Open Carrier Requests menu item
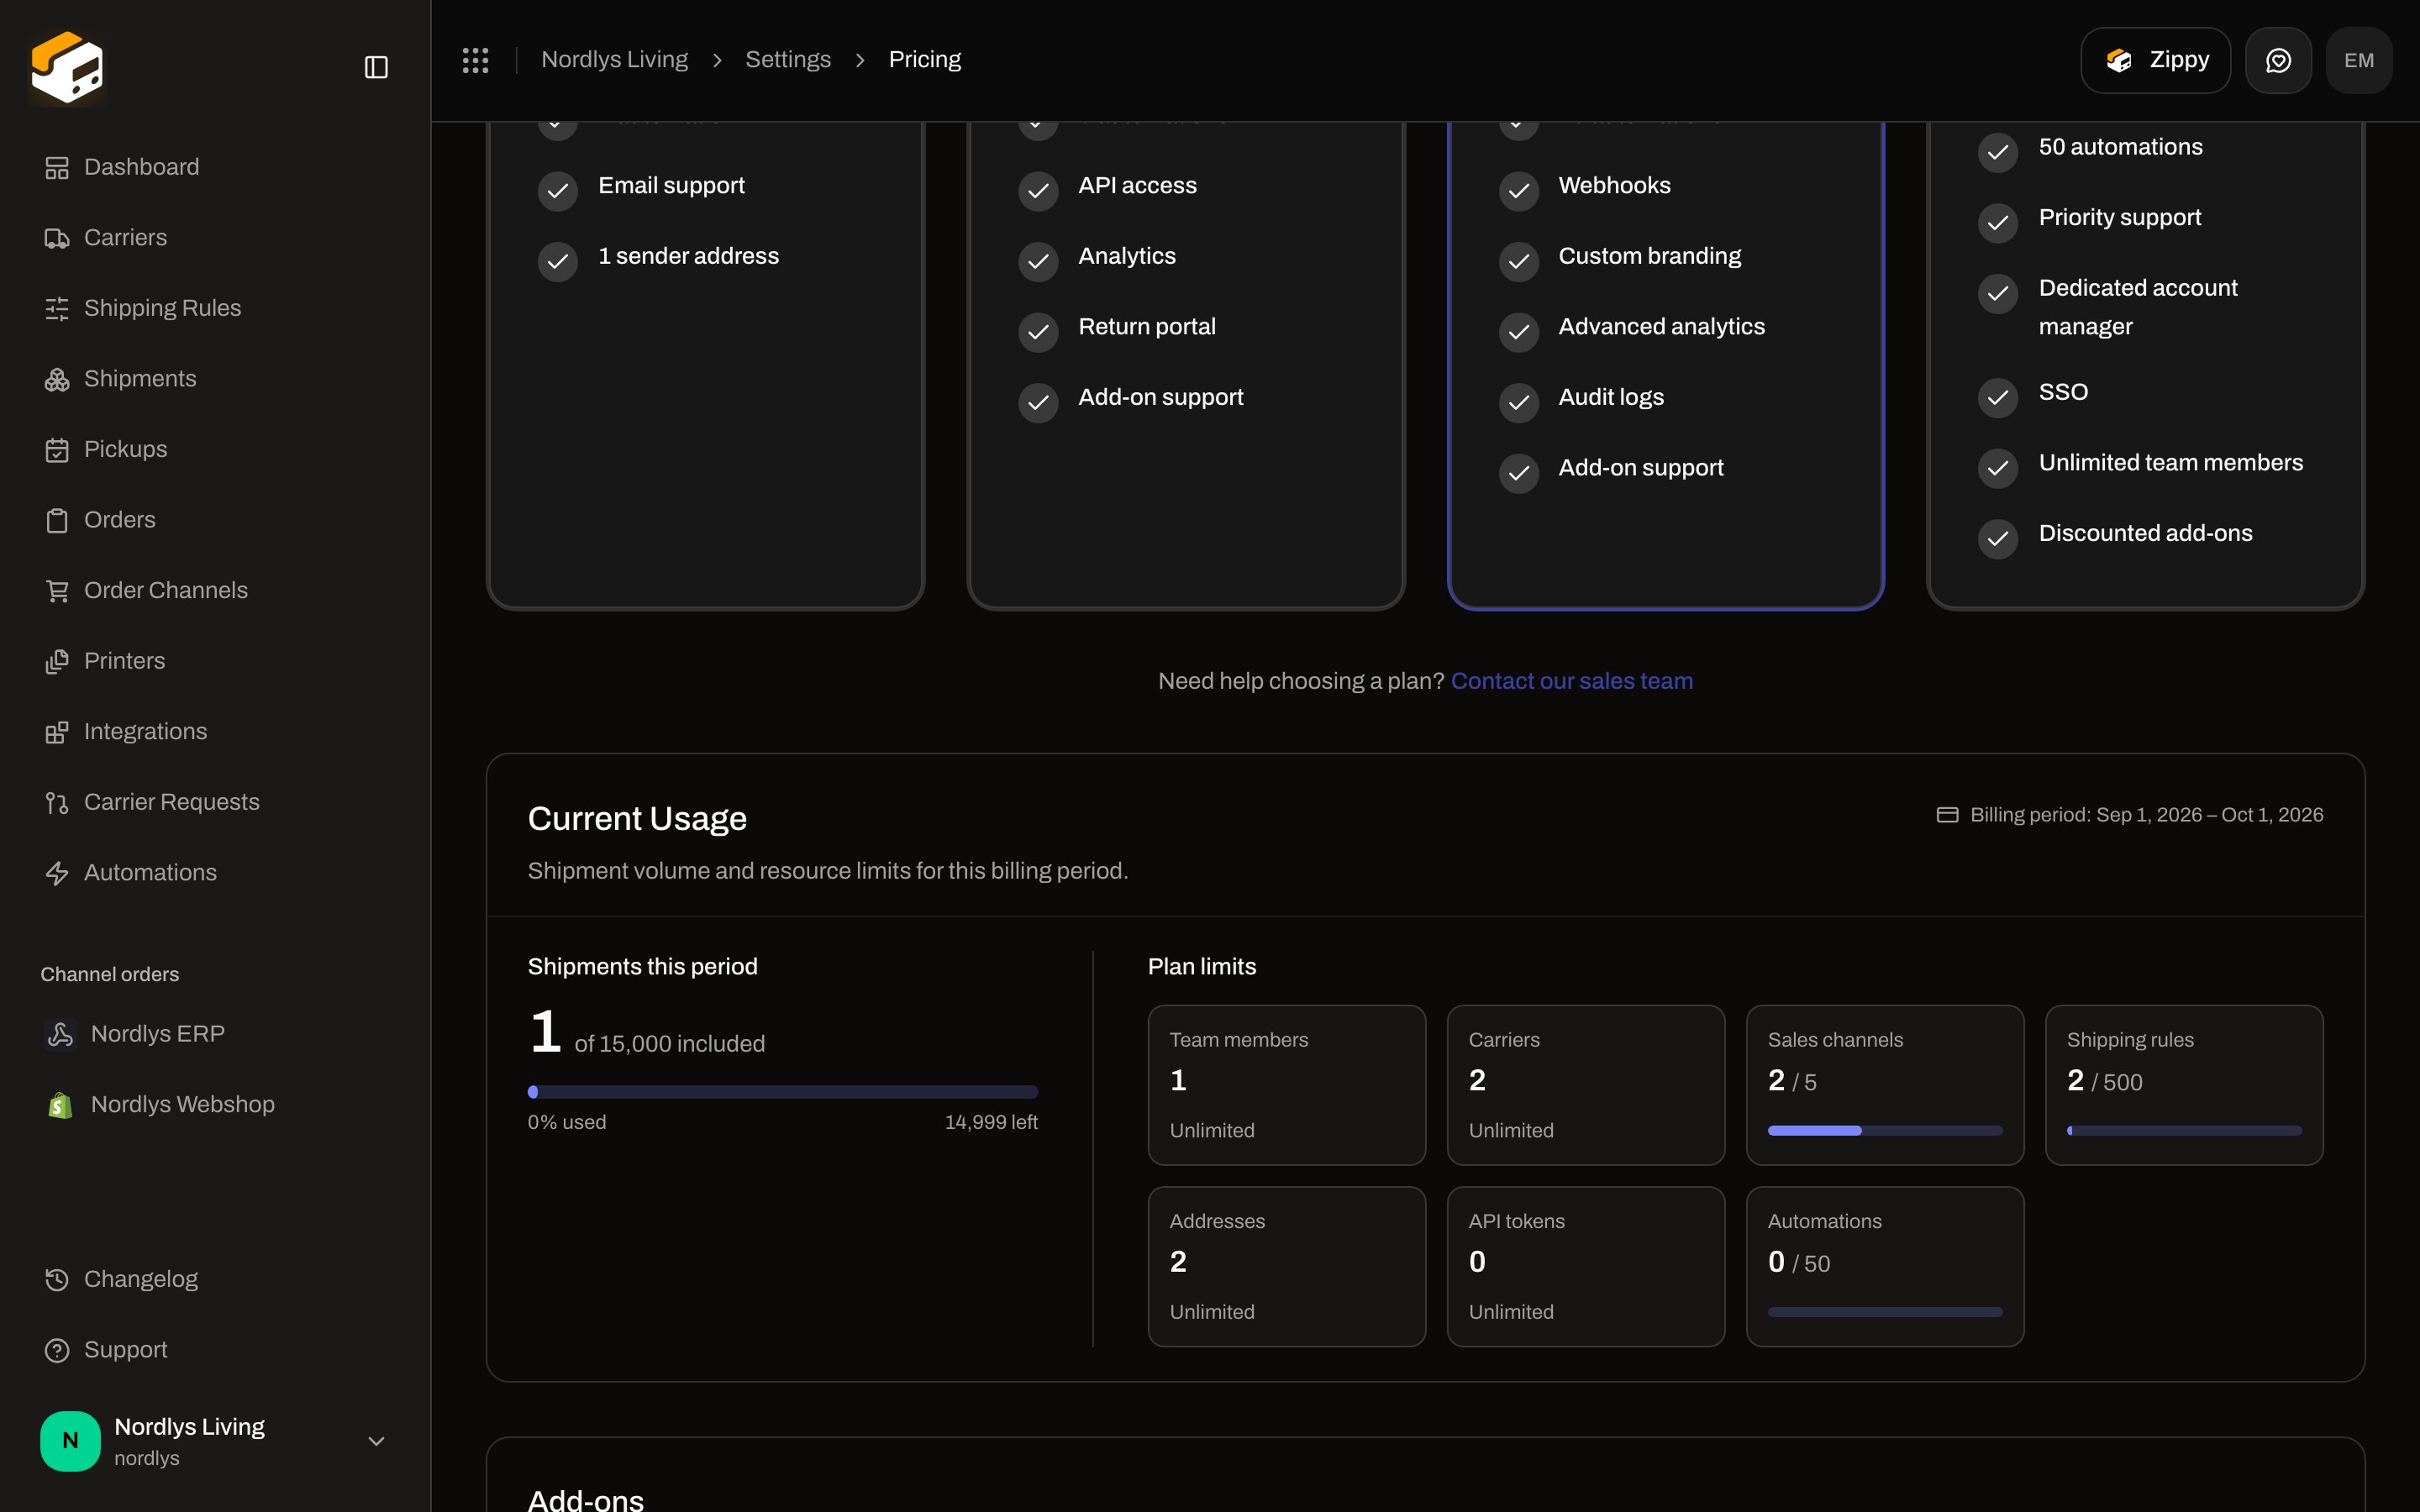Image resolution: width=2420 pixels, height=1512 pixels. pos(215,802)
